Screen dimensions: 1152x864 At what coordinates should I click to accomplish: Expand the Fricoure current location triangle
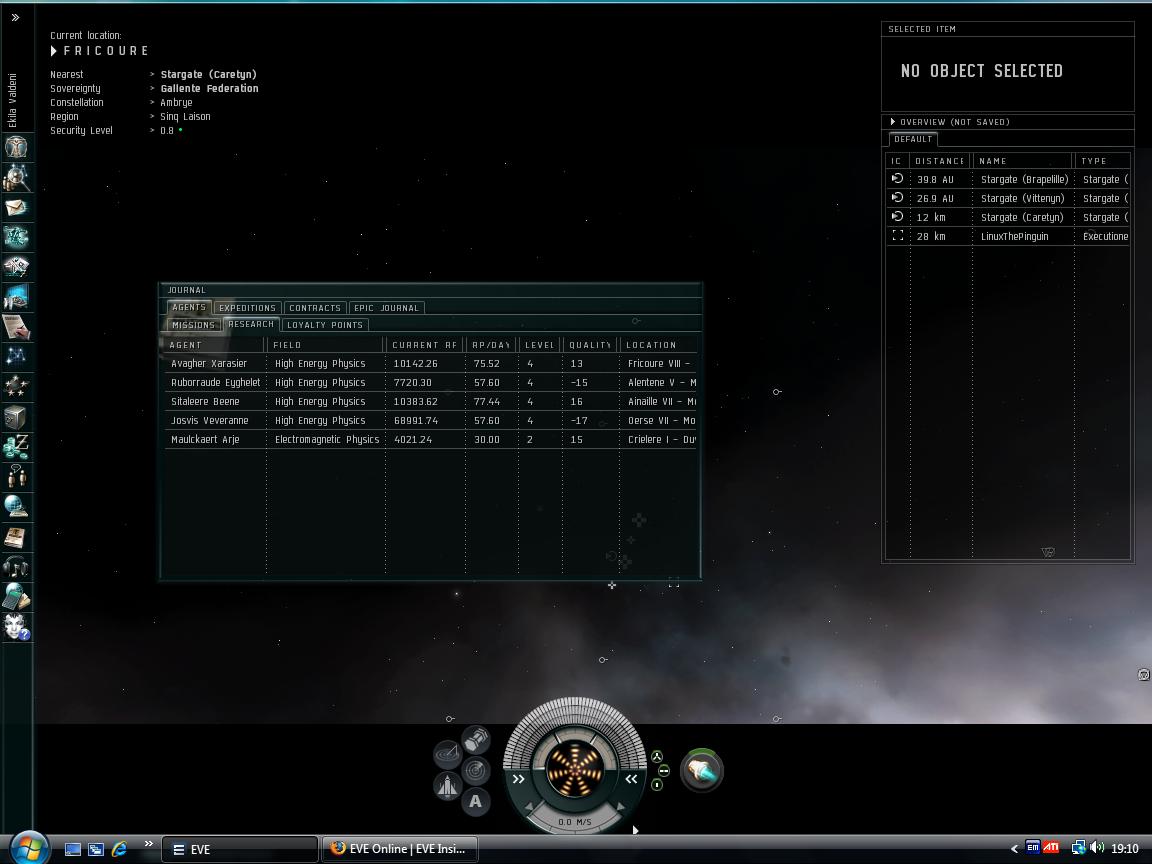click(54, 51)
